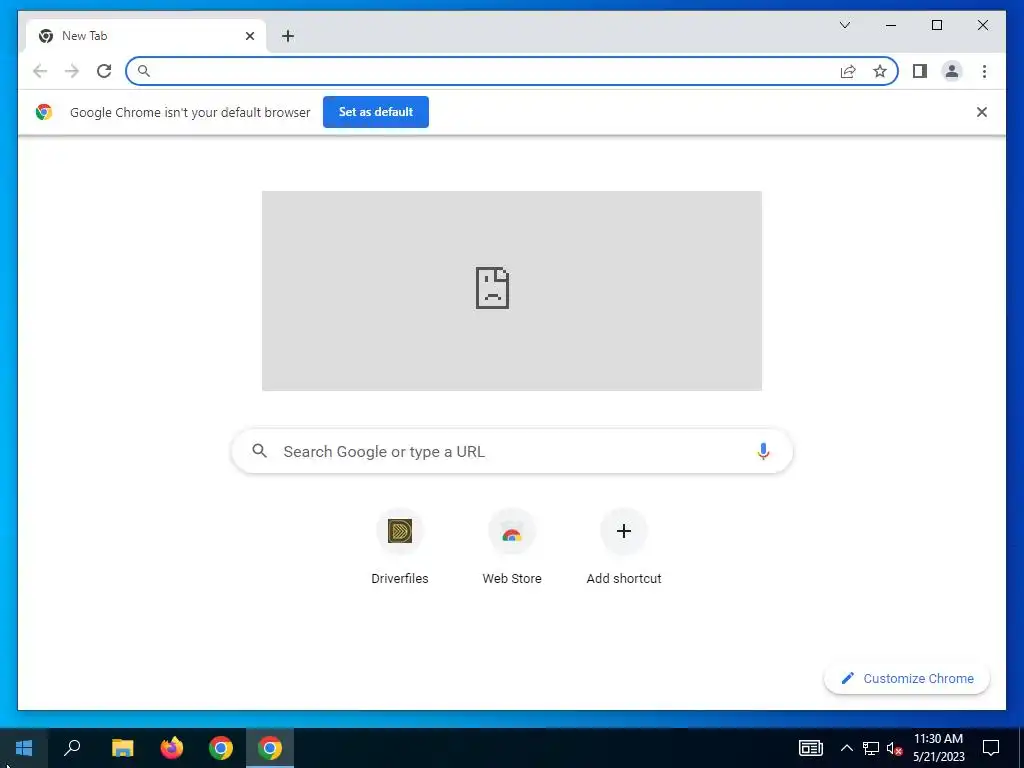This screenshot has width=1024, height=768.
Task: Open the profile avatar menu
Action: coord(952,71)
